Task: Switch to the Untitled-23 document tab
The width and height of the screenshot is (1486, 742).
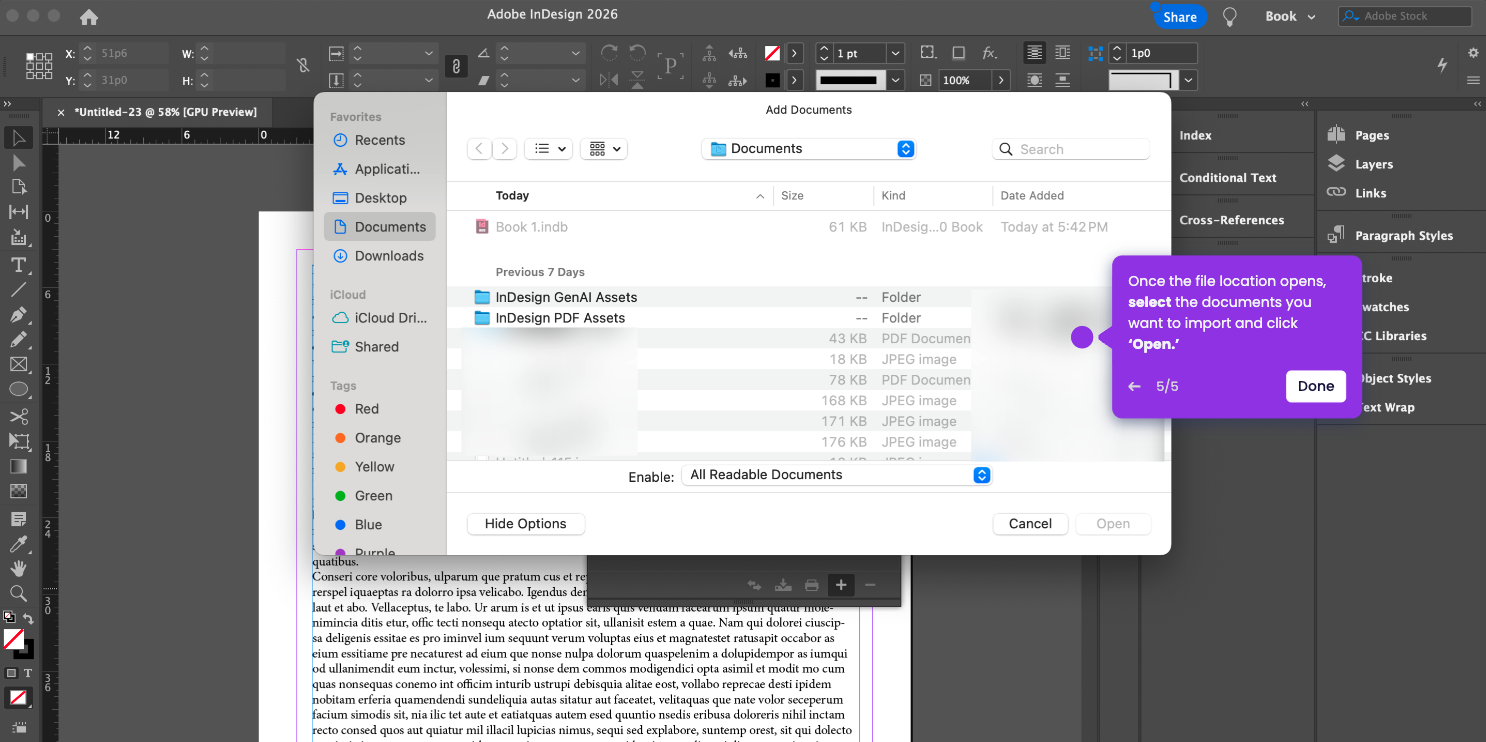Action: 165,112
